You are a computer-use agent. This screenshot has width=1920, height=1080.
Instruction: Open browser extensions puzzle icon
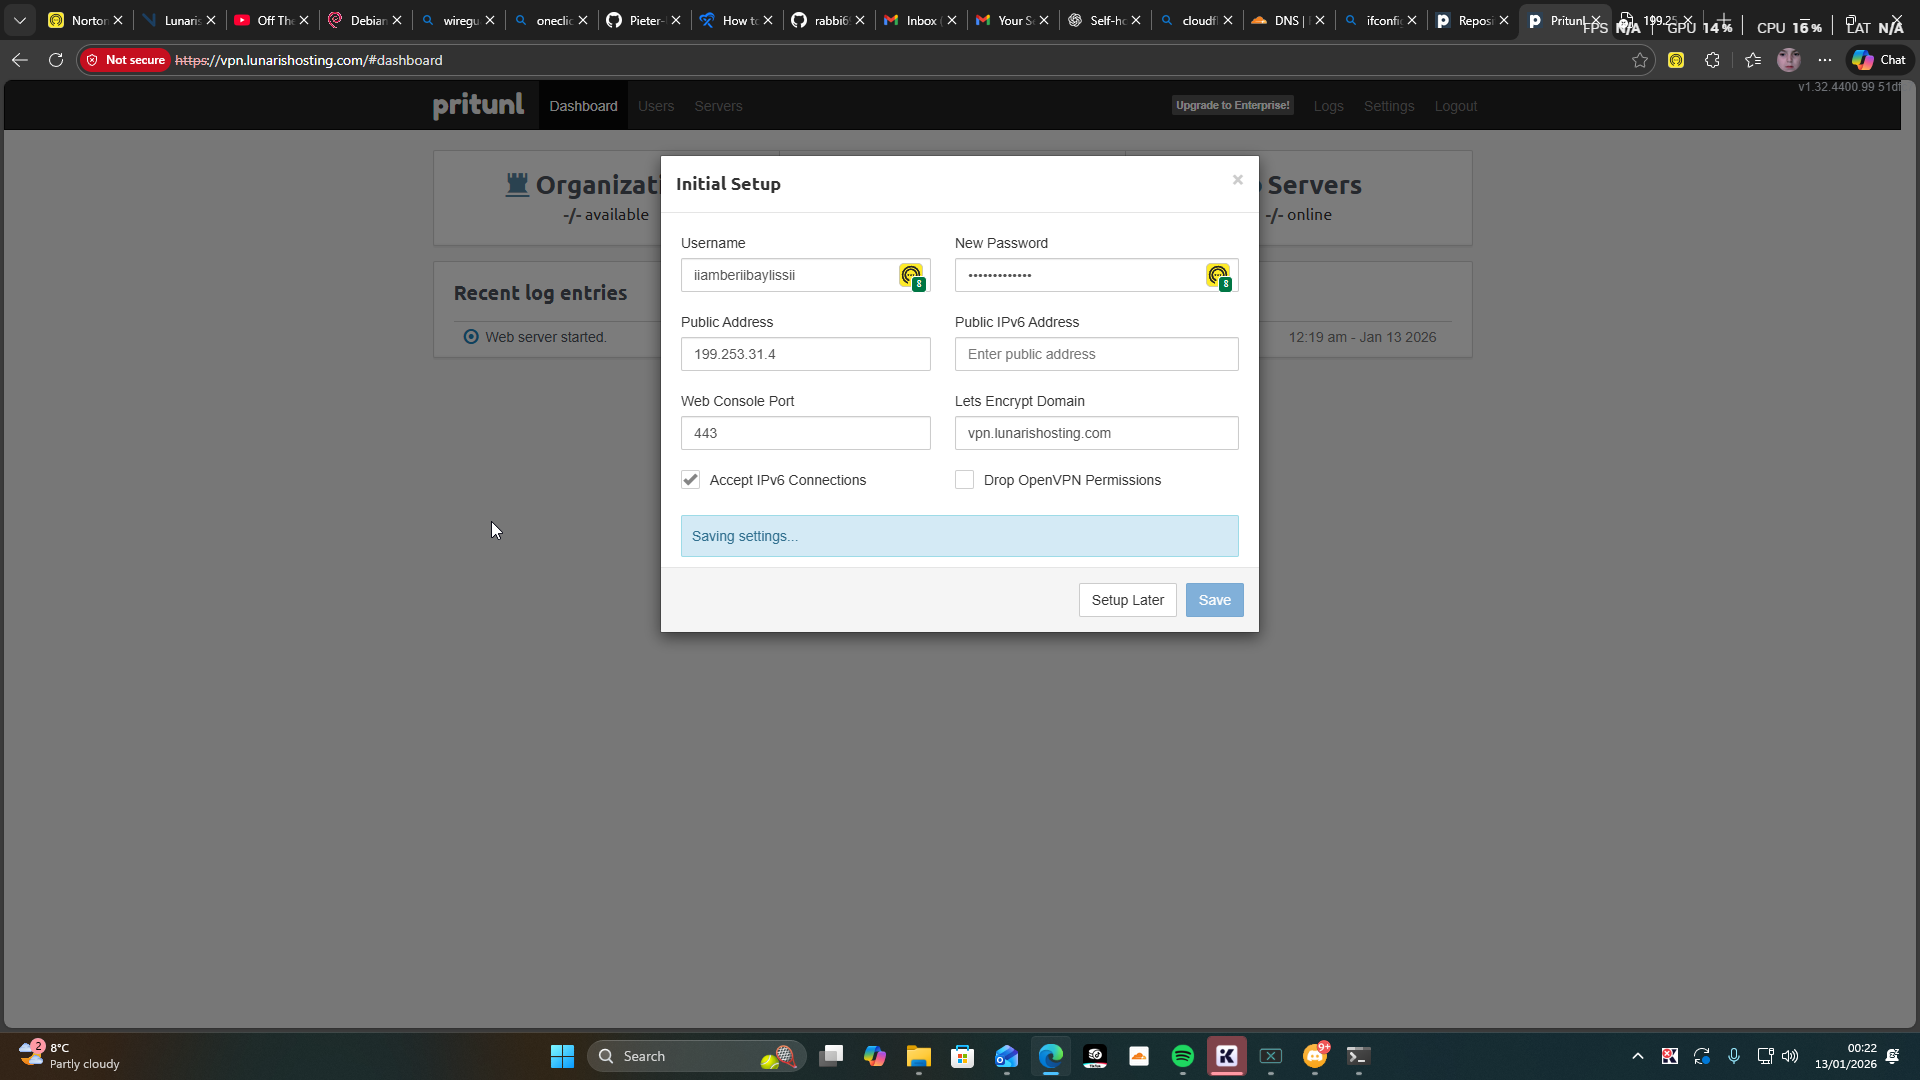click(x=1712, y=60)
